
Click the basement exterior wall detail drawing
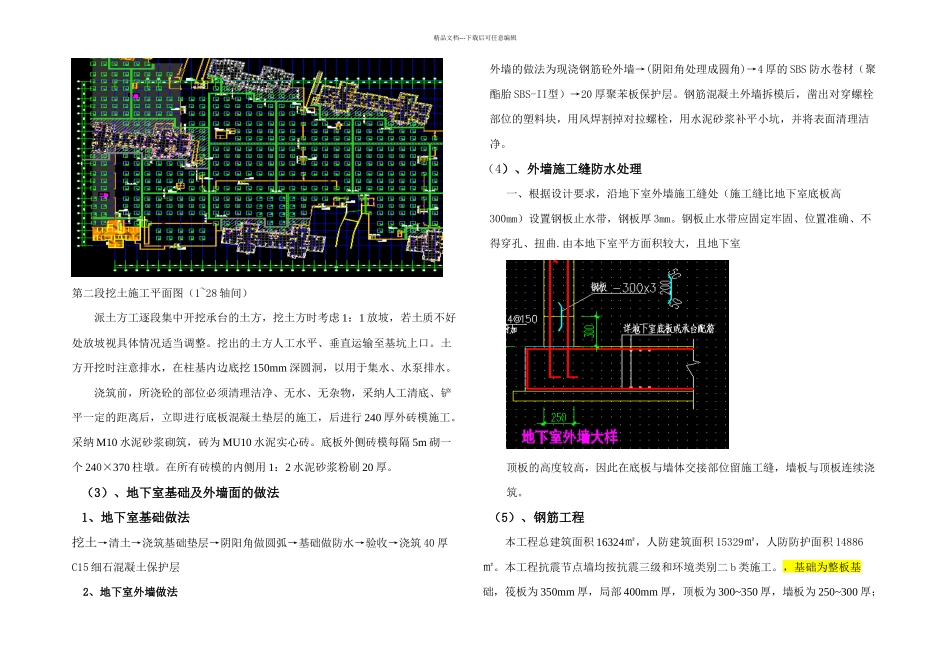coord(617,354)
